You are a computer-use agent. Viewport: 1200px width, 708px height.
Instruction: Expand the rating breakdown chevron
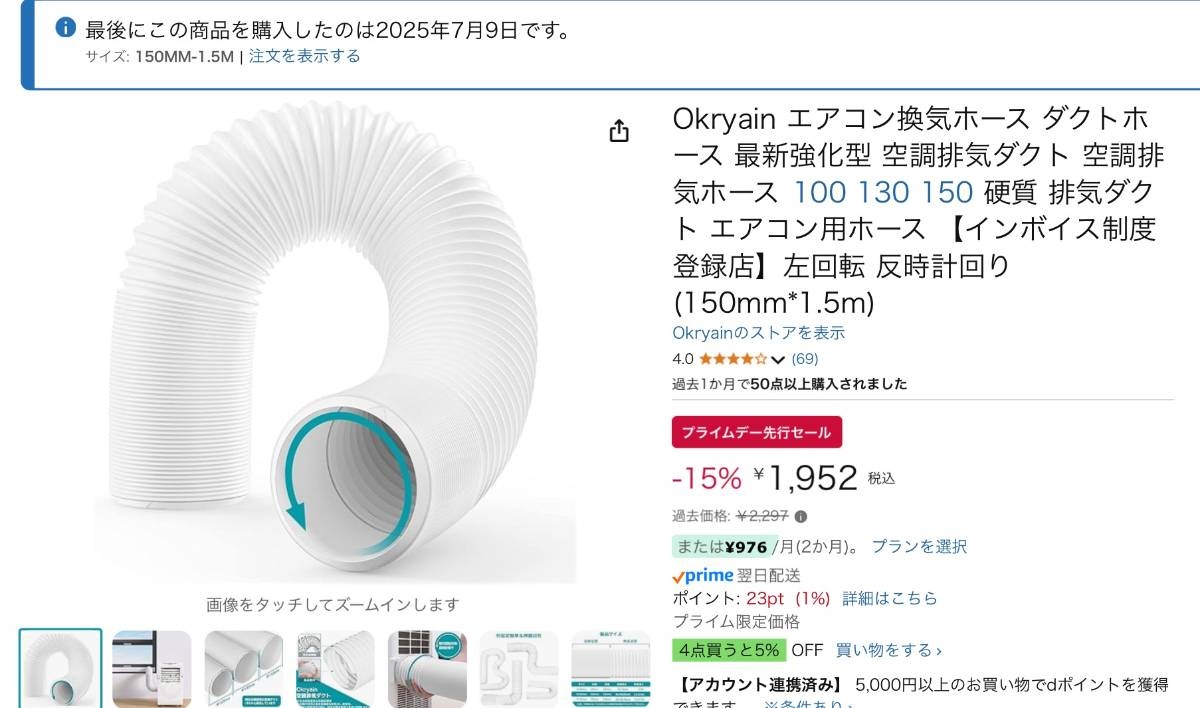779,360
